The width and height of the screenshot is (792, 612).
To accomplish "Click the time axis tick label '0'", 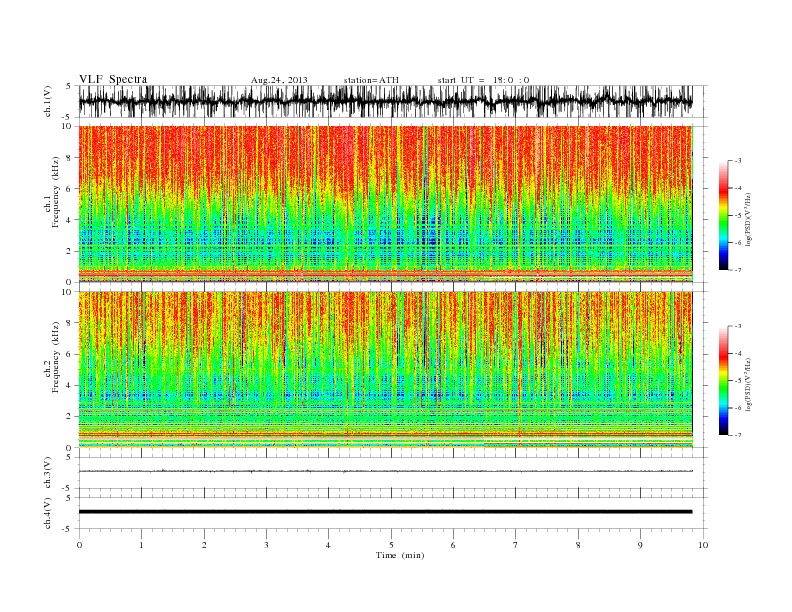I will point(79,545).
